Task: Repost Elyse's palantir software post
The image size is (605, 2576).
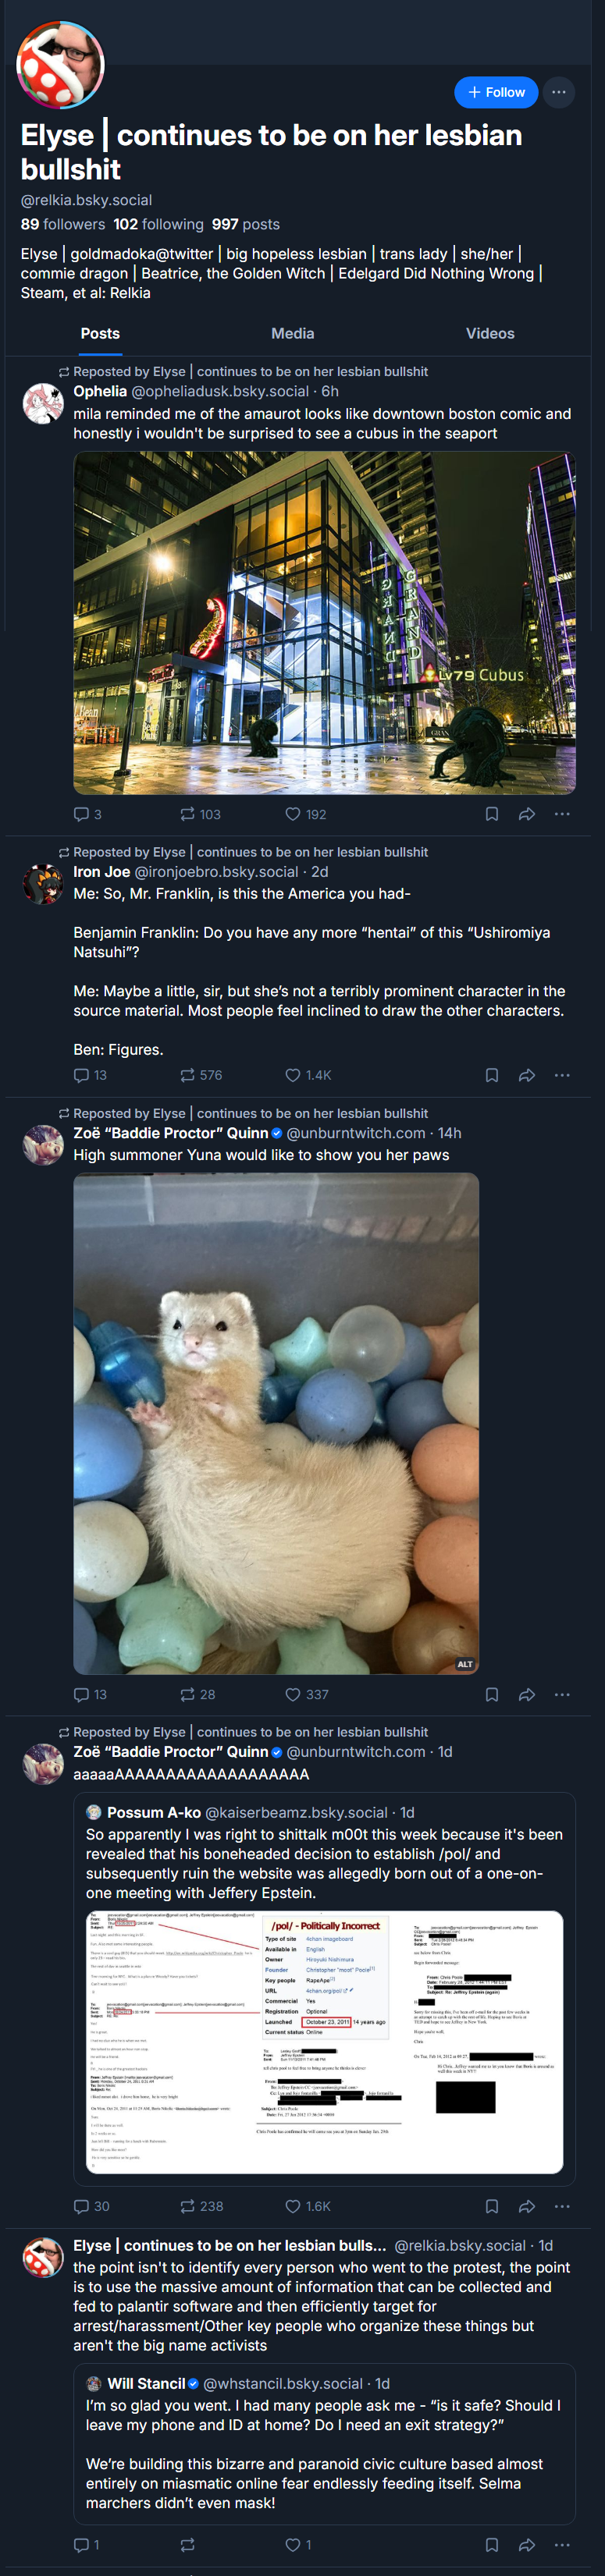Action: [187, 2545]
